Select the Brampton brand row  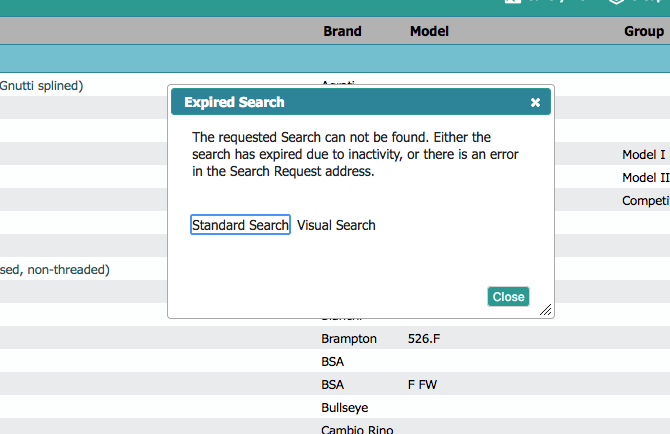pyautogui.click(x=349, y=339)
